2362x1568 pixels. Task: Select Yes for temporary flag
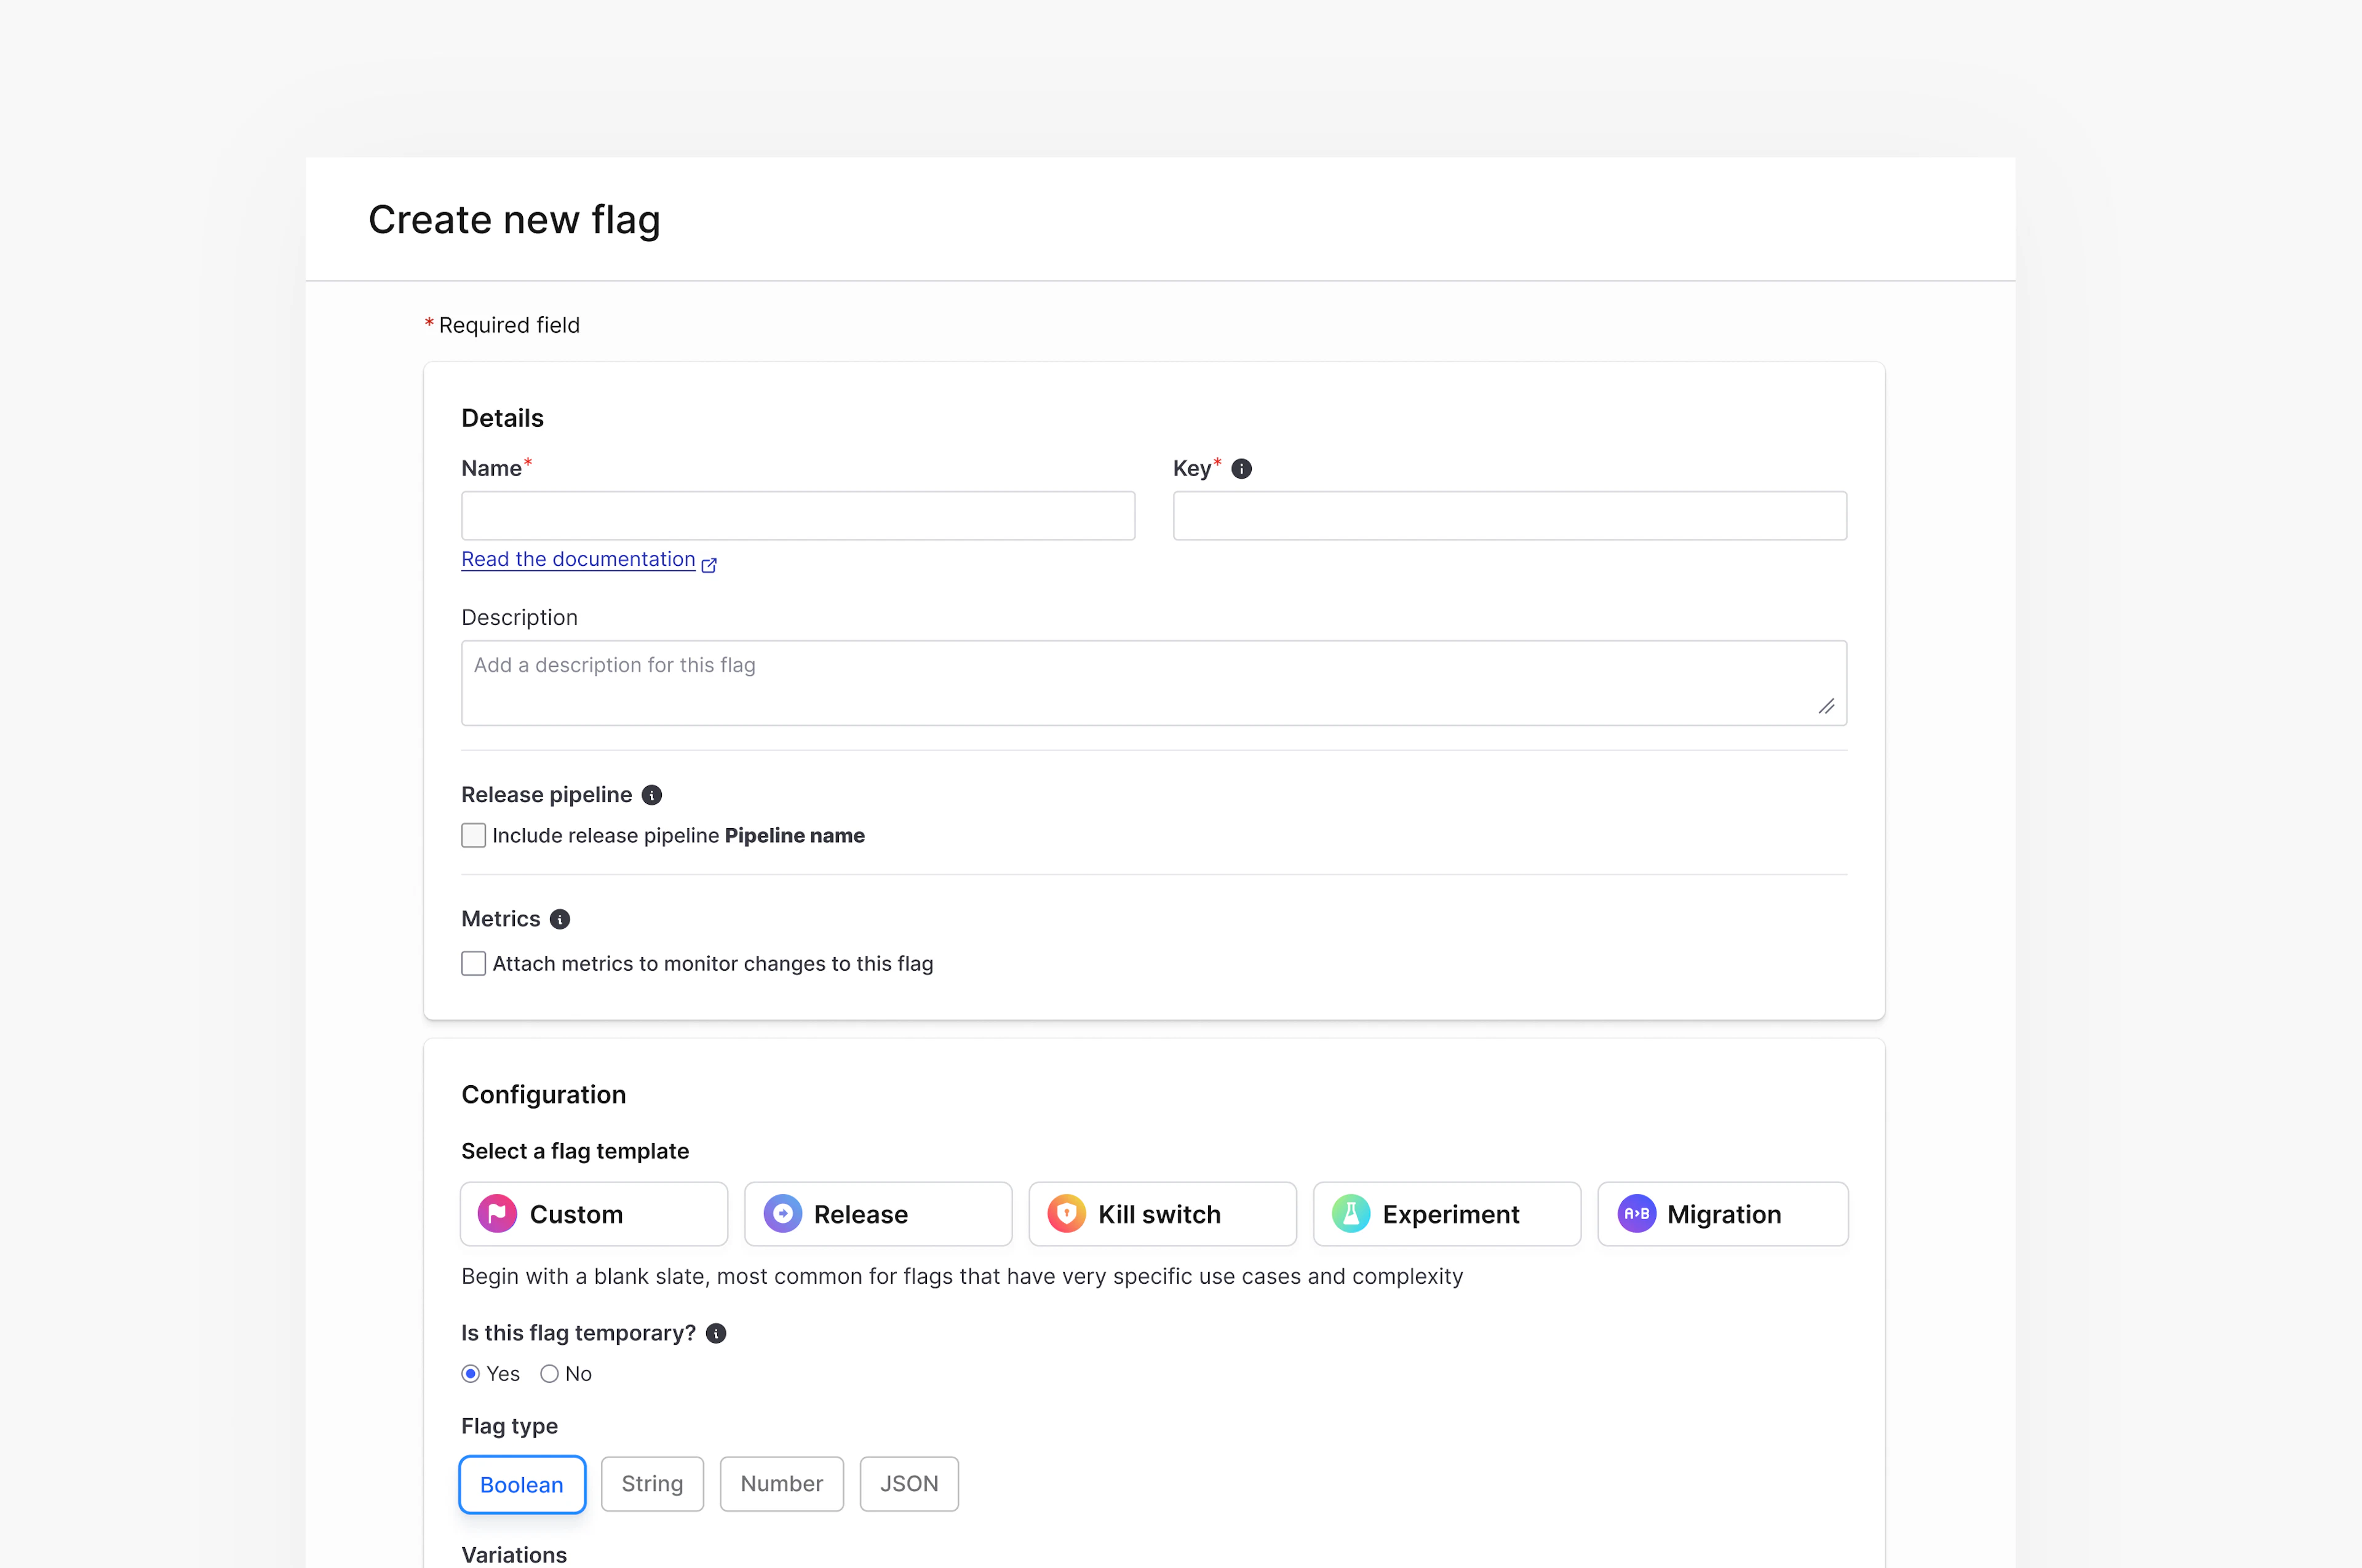pos(471,1373)
